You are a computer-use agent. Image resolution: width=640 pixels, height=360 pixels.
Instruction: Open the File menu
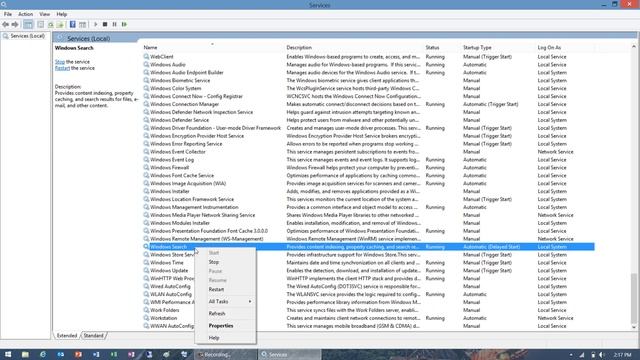(8, 14)
